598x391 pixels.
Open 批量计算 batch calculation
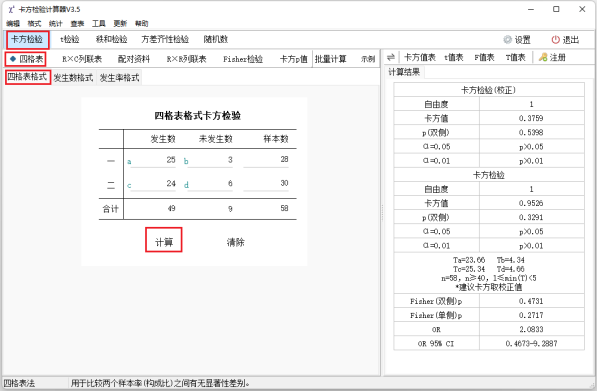[x=331, y=59]
